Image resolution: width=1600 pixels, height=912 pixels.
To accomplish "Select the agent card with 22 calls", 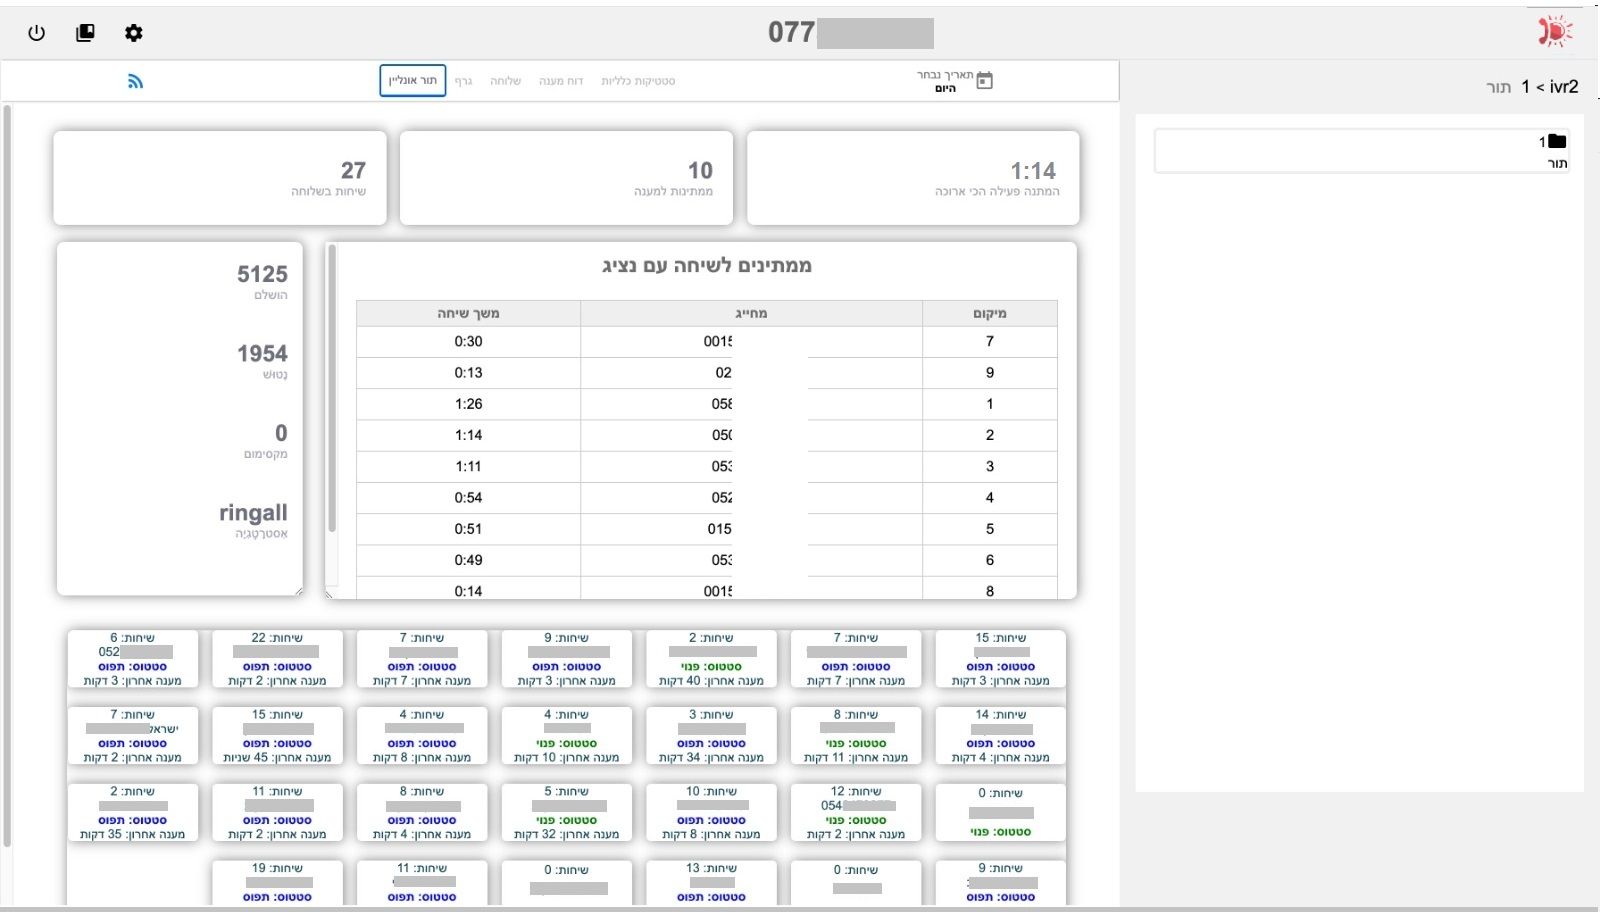I will [277, 659].
